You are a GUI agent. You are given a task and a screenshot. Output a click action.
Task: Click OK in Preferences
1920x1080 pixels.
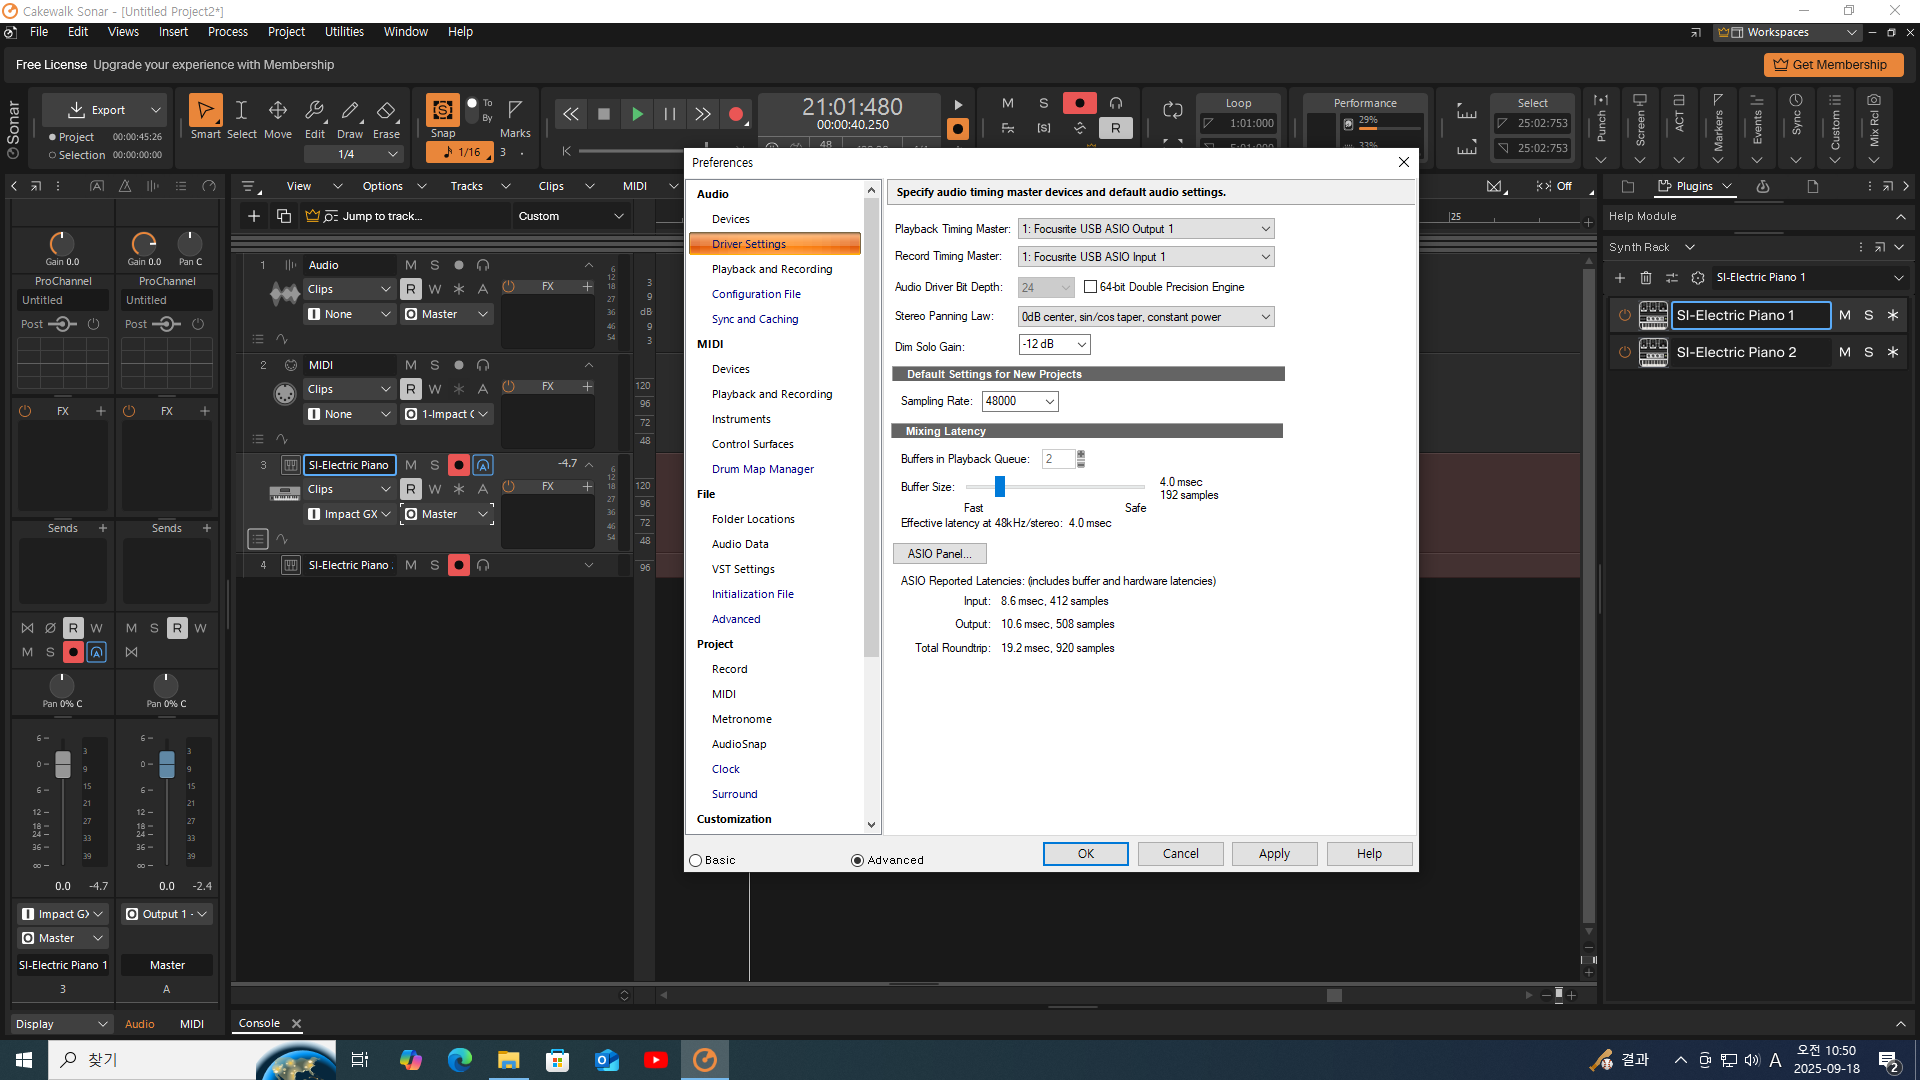coord(1086,854)
